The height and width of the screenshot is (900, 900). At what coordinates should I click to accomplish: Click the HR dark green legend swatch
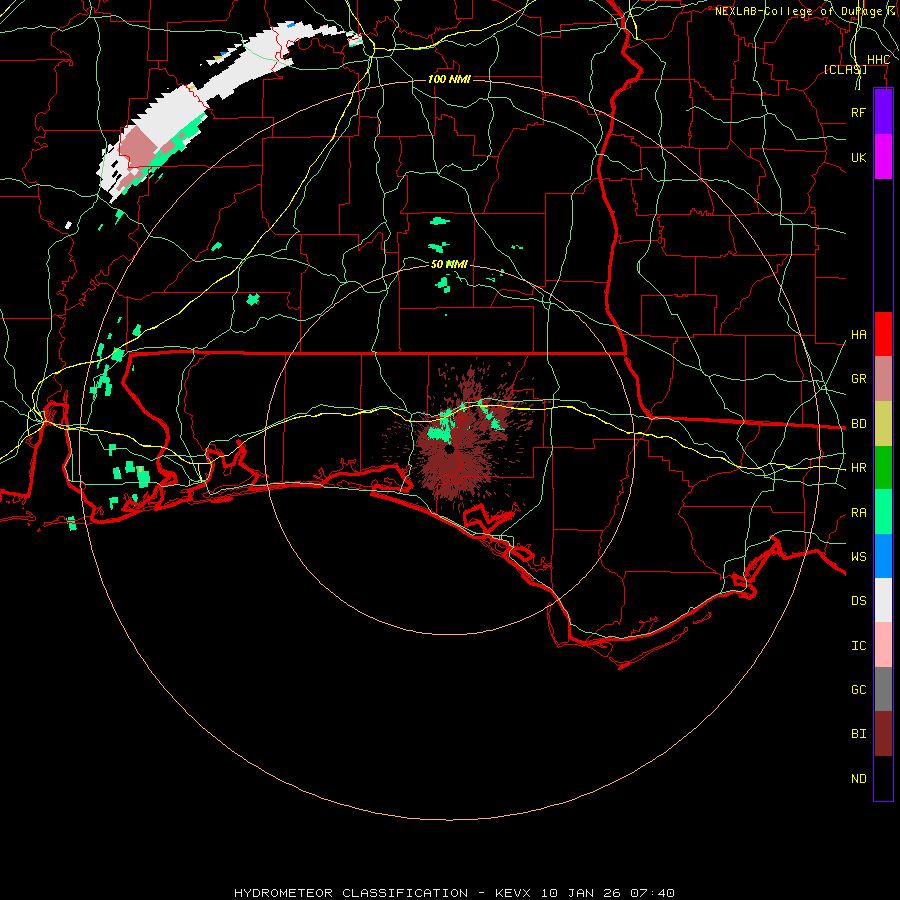pyautogui.click(x=883, y=467)
